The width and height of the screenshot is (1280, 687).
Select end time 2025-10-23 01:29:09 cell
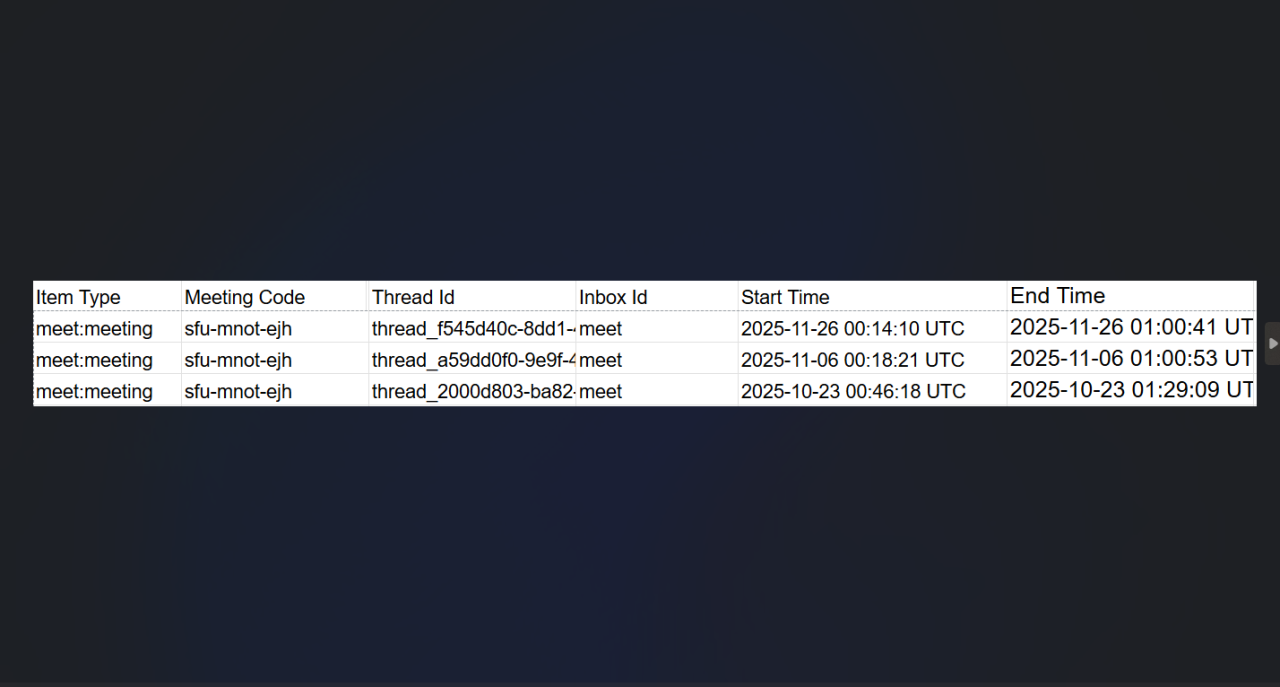coord(1130,390)
